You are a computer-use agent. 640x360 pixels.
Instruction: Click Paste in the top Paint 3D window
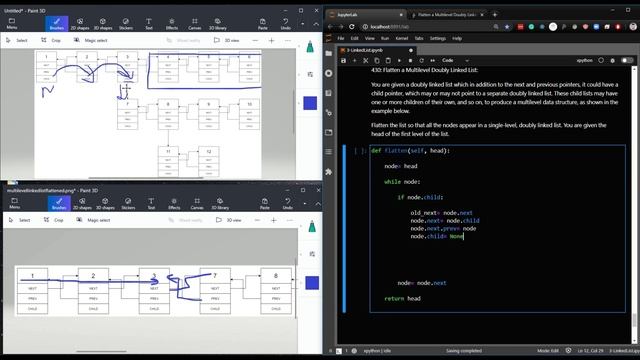click(x=263, y=24)
